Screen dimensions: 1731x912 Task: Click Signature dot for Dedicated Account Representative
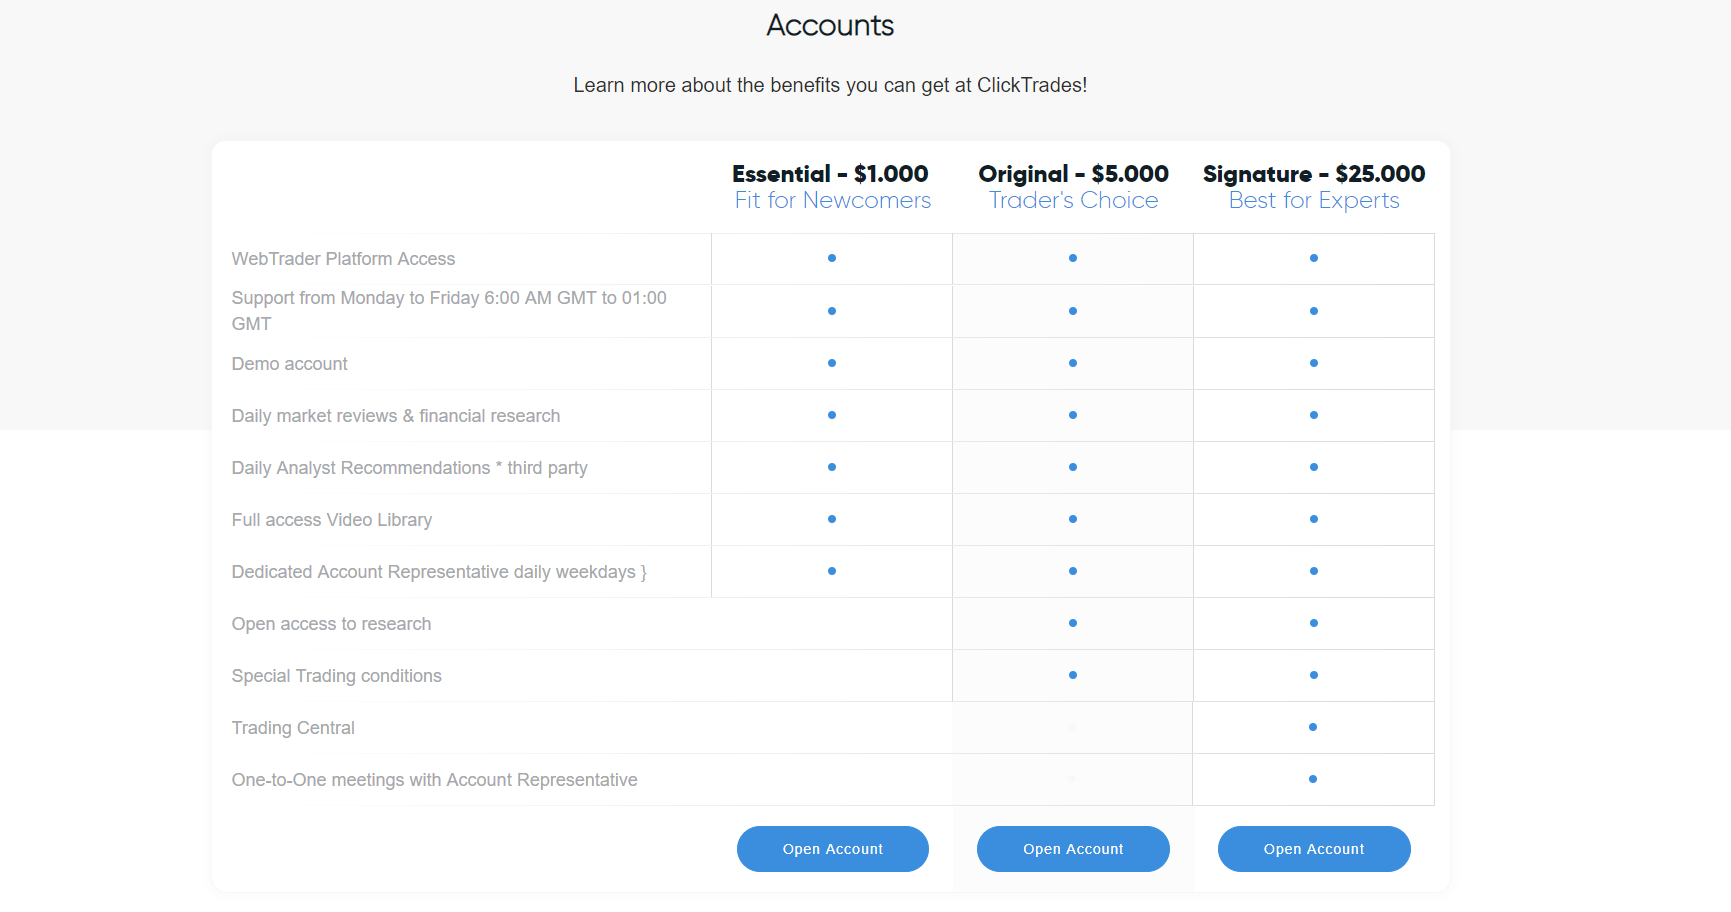[1314, 571]
